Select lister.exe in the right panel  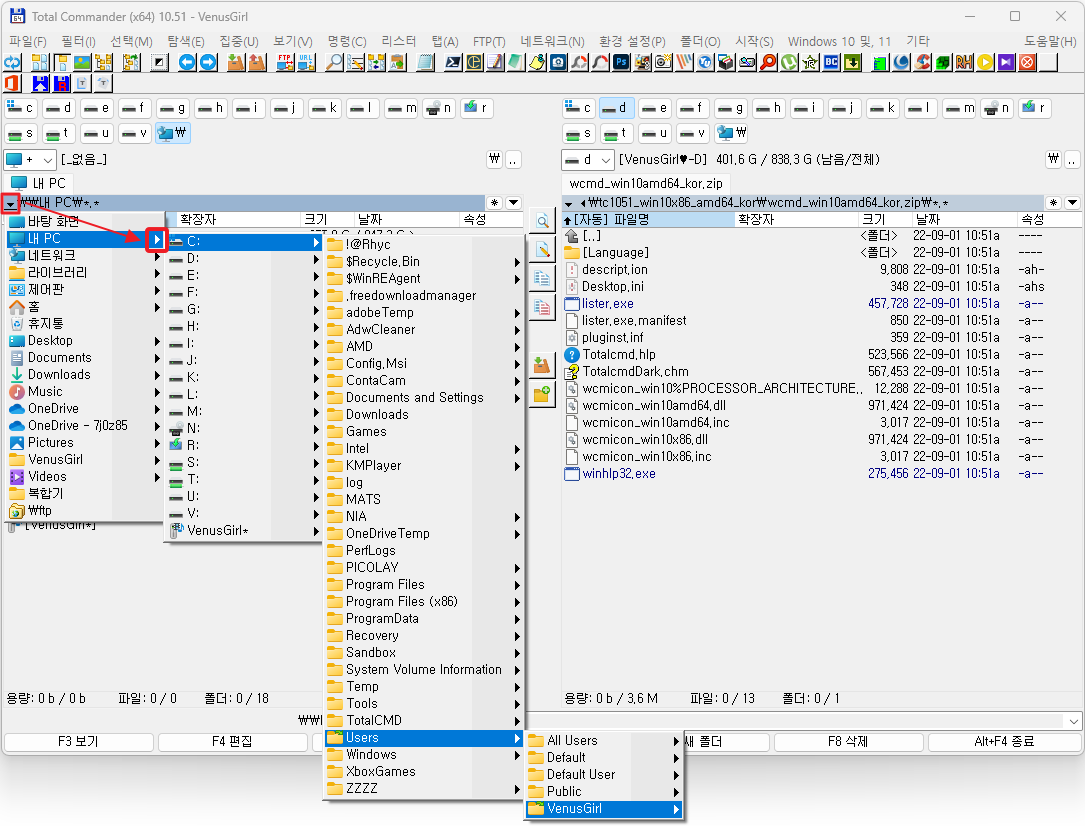tap(608, 304)
